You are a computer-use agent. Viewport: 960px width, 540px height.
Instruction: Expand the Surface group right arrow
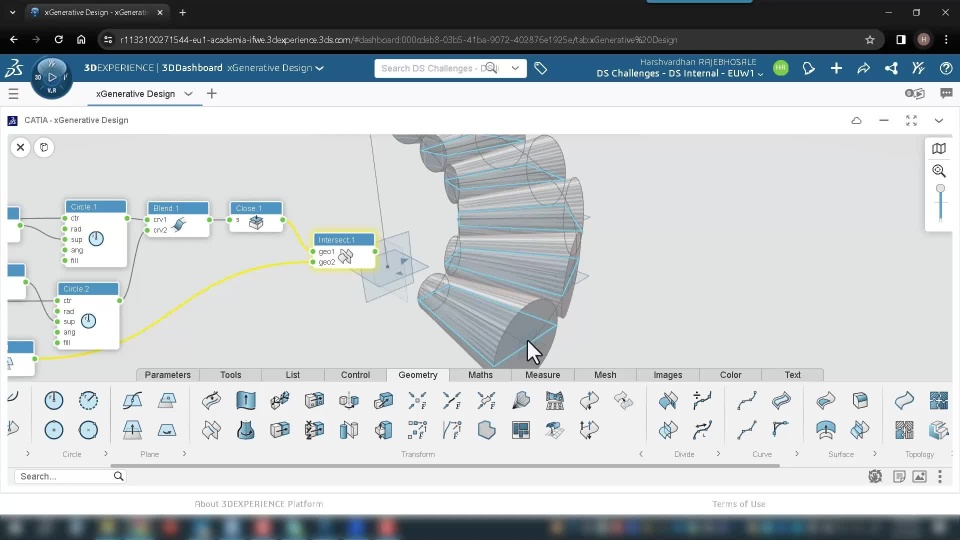click(875, 454)
